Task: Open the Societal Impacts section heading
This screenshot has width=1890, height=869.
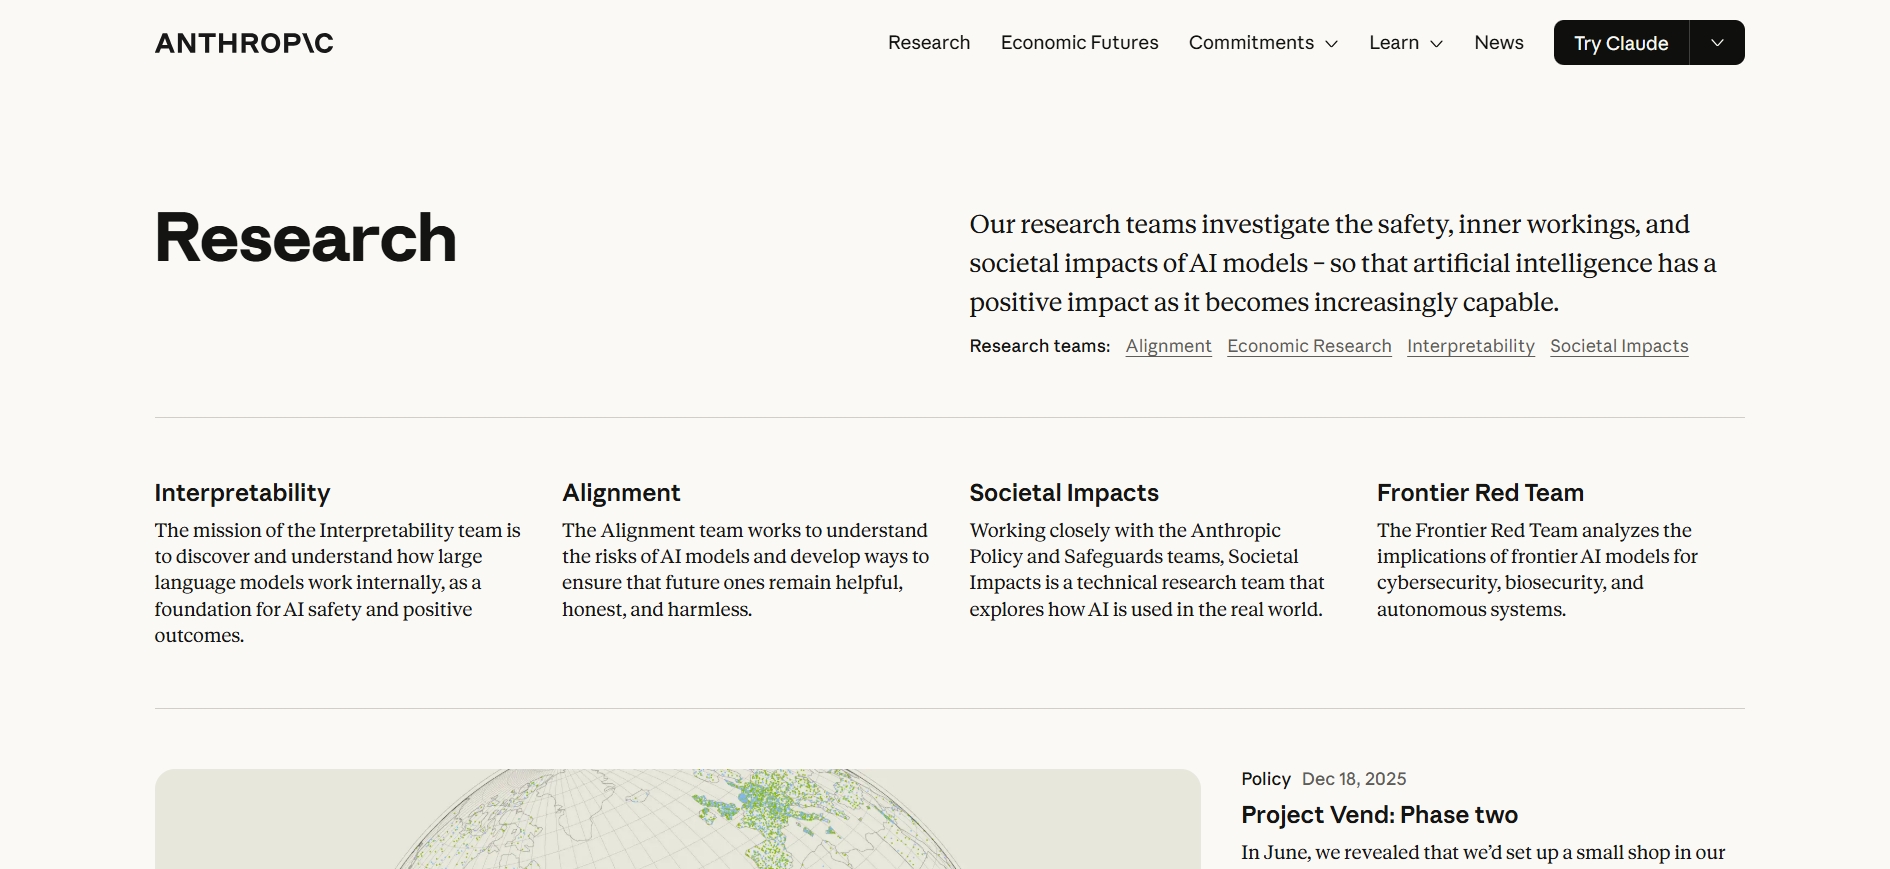Action: pos(1063,493)
